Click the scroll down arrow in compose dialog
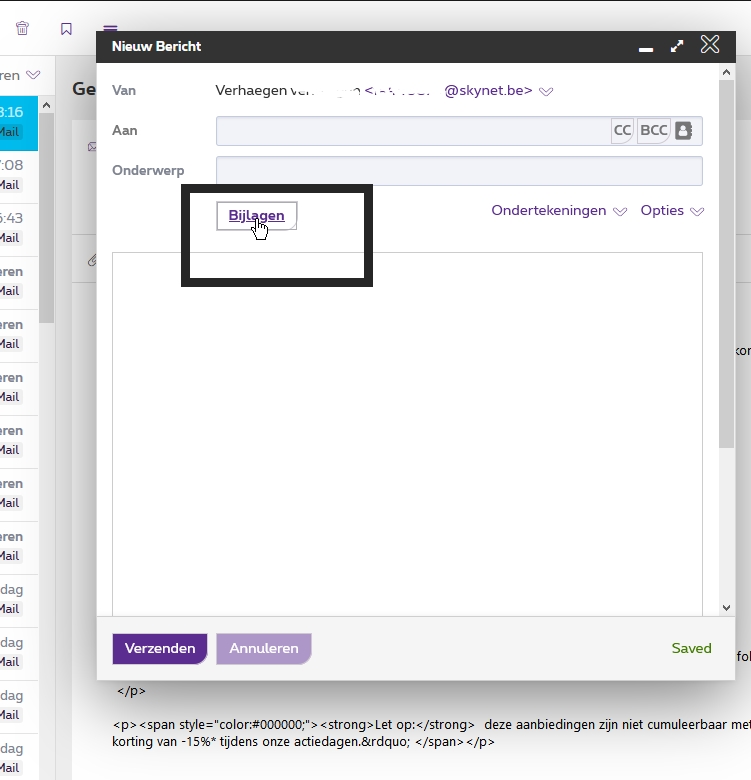The height and width of the screenshot is (780, 751). pyautogui.click(x=727, y=607)
